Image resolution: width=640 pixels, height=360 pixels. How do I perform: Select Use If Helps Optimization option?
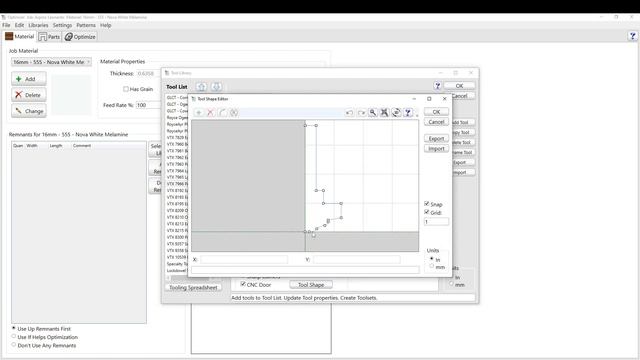click(x=14, y=337)
